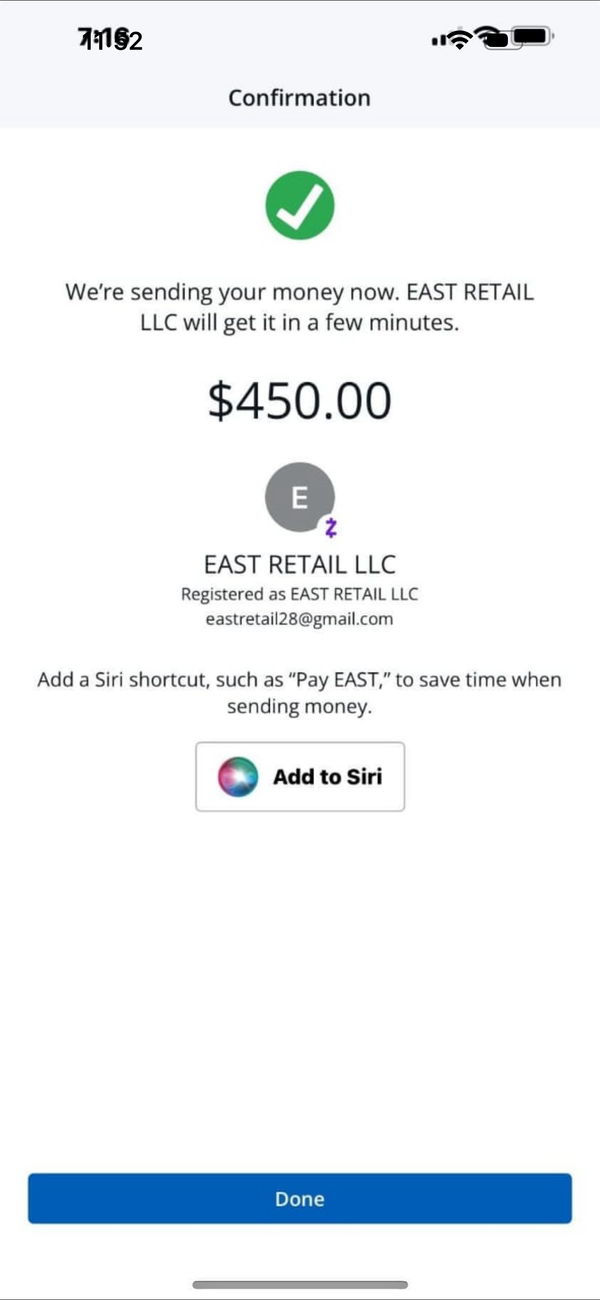Tap the Siri shortcut suggestion text
This screenshot has height=1300, width=600.
click(x=300, y=693)
